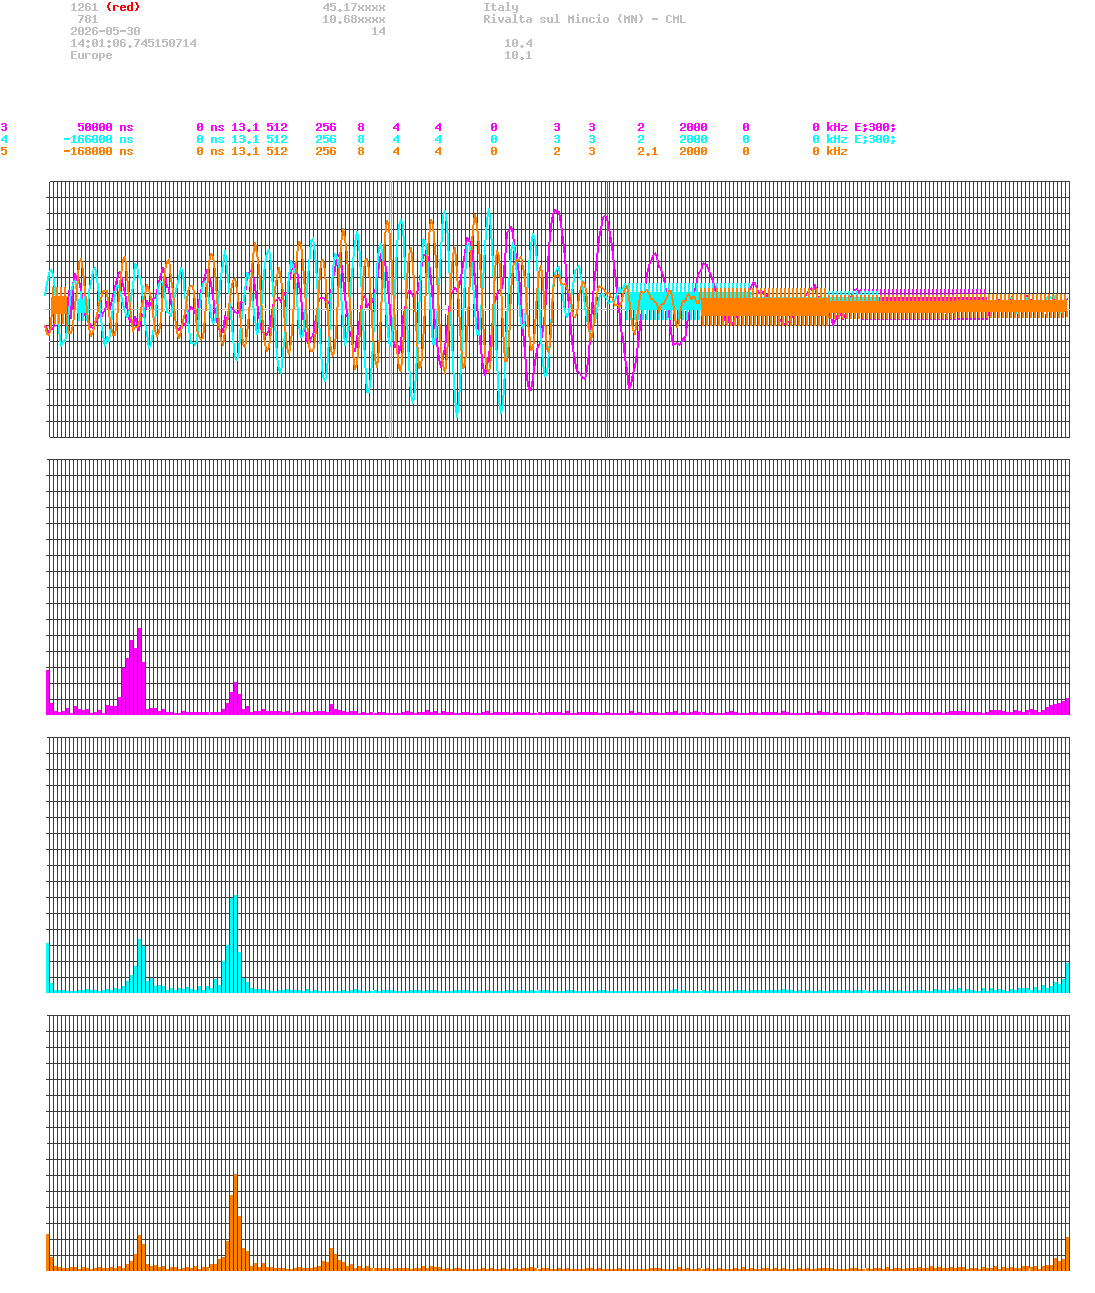Image resolution: width=1095 pixels, height=1293 pixels.
Task: Click the magenta 2000 value
Action: pyautogui.click(x=693, y=127)
